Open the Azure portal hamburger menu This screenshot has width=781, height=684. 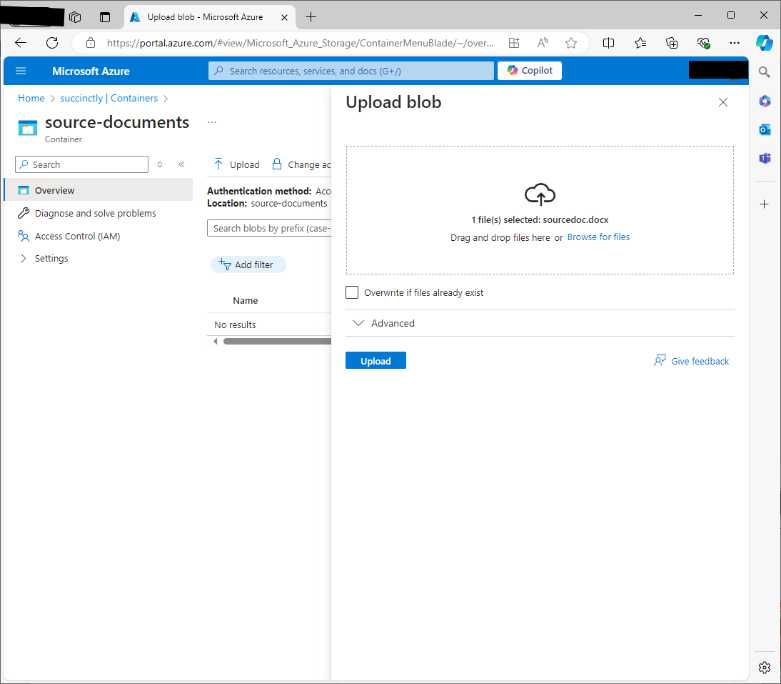point(21,71)
